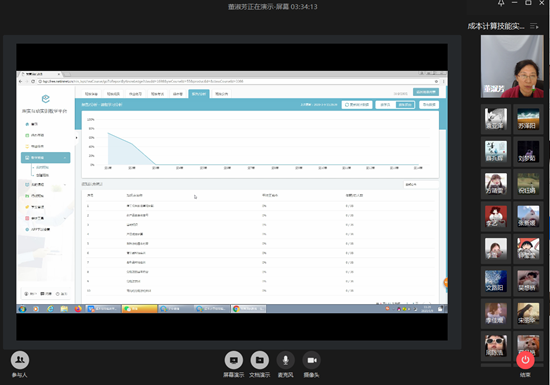The width and height of the screenshot is (550, 385).
Task: Start 屏幕演示 screen sharing
Action: coord(234,360)
